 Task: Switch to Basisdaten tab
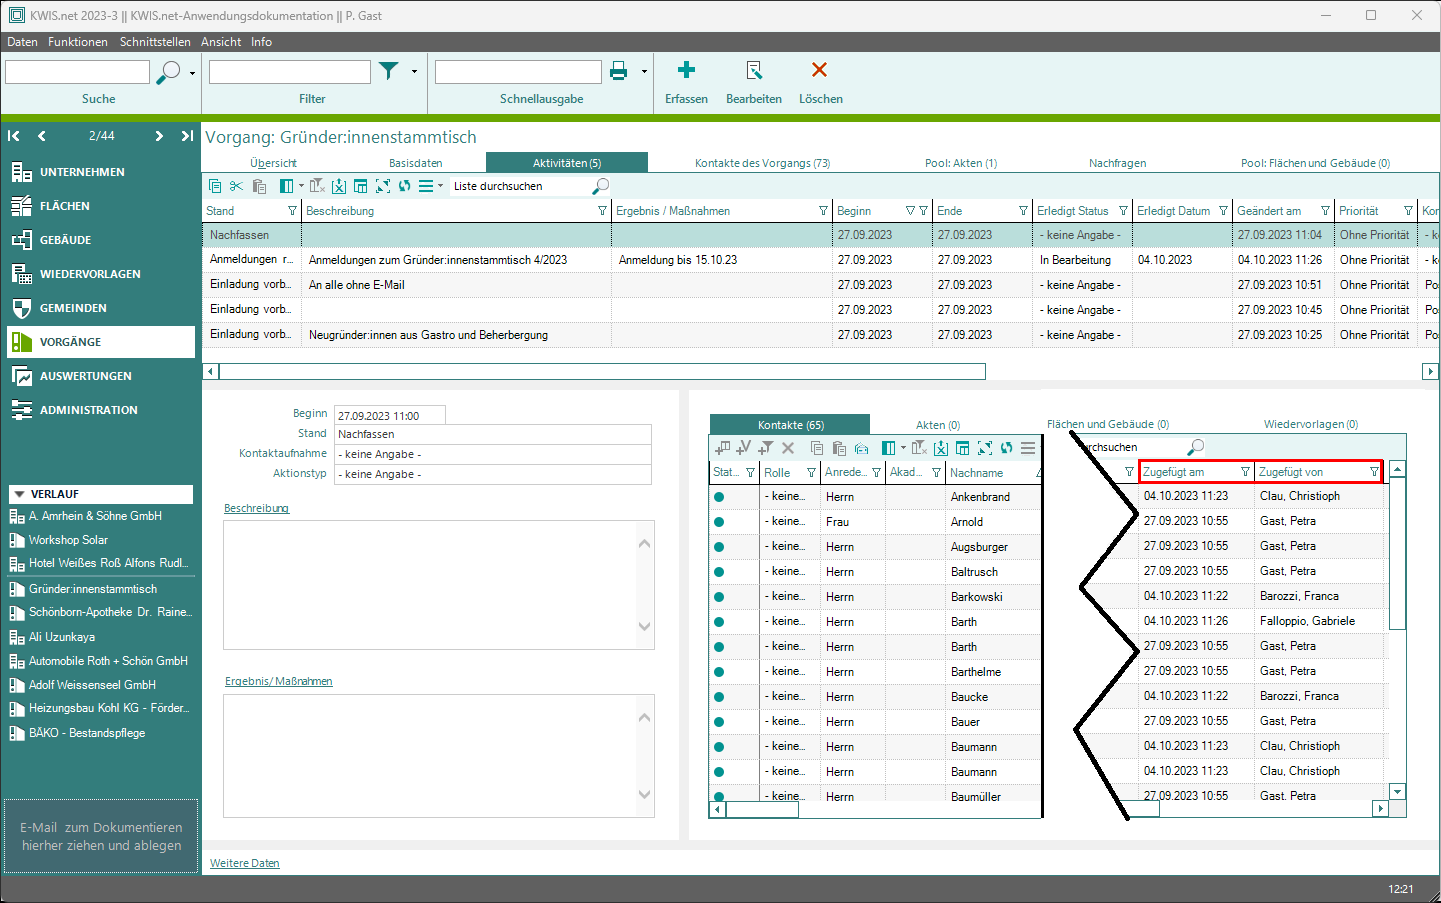point(416,163)
